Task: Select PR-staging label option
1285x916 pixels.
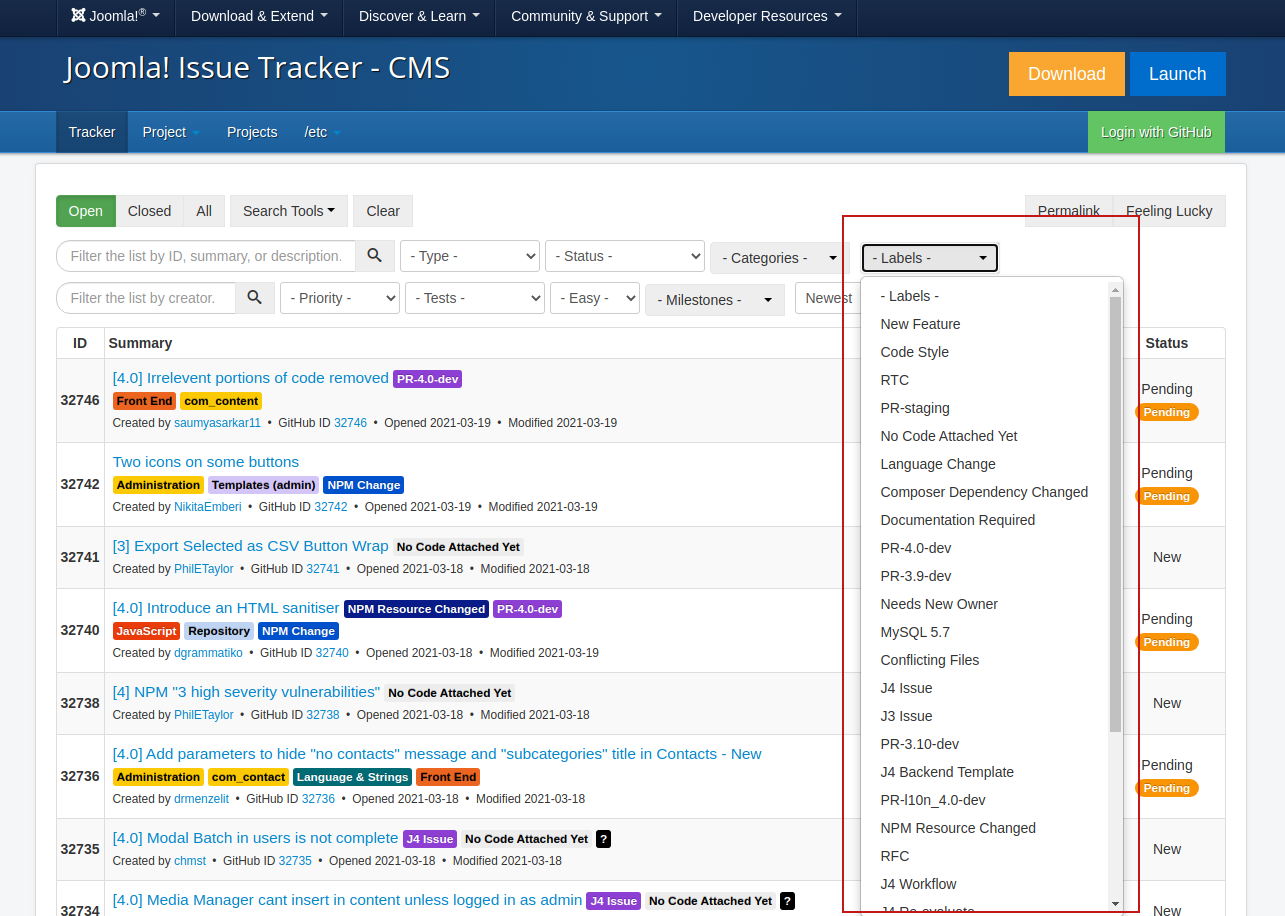Action: click(985, 408)
